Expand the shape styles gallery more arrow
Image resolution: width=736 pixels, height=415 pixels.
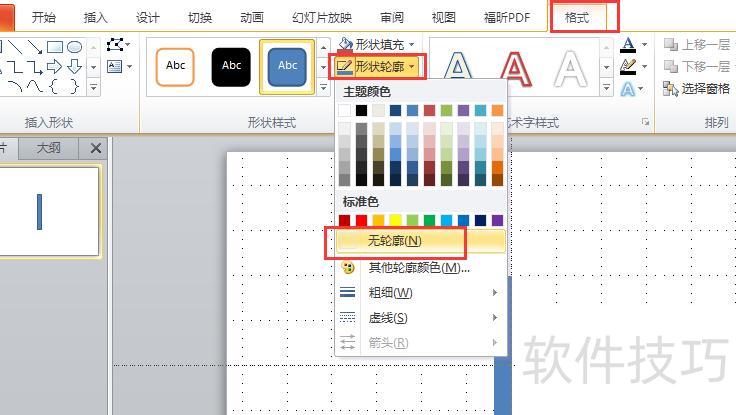(323, 89)
